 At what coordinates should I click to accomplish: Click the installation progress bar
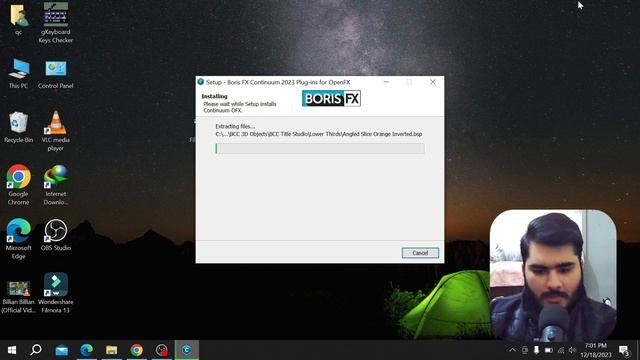coord(320,149)
